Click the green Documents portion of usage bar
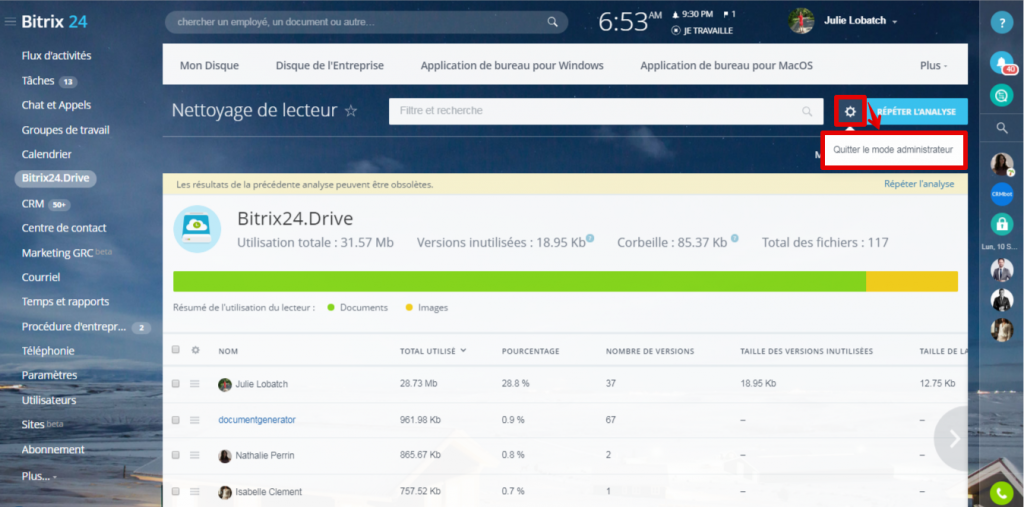The image size is (1024, 507). (519, 281)
